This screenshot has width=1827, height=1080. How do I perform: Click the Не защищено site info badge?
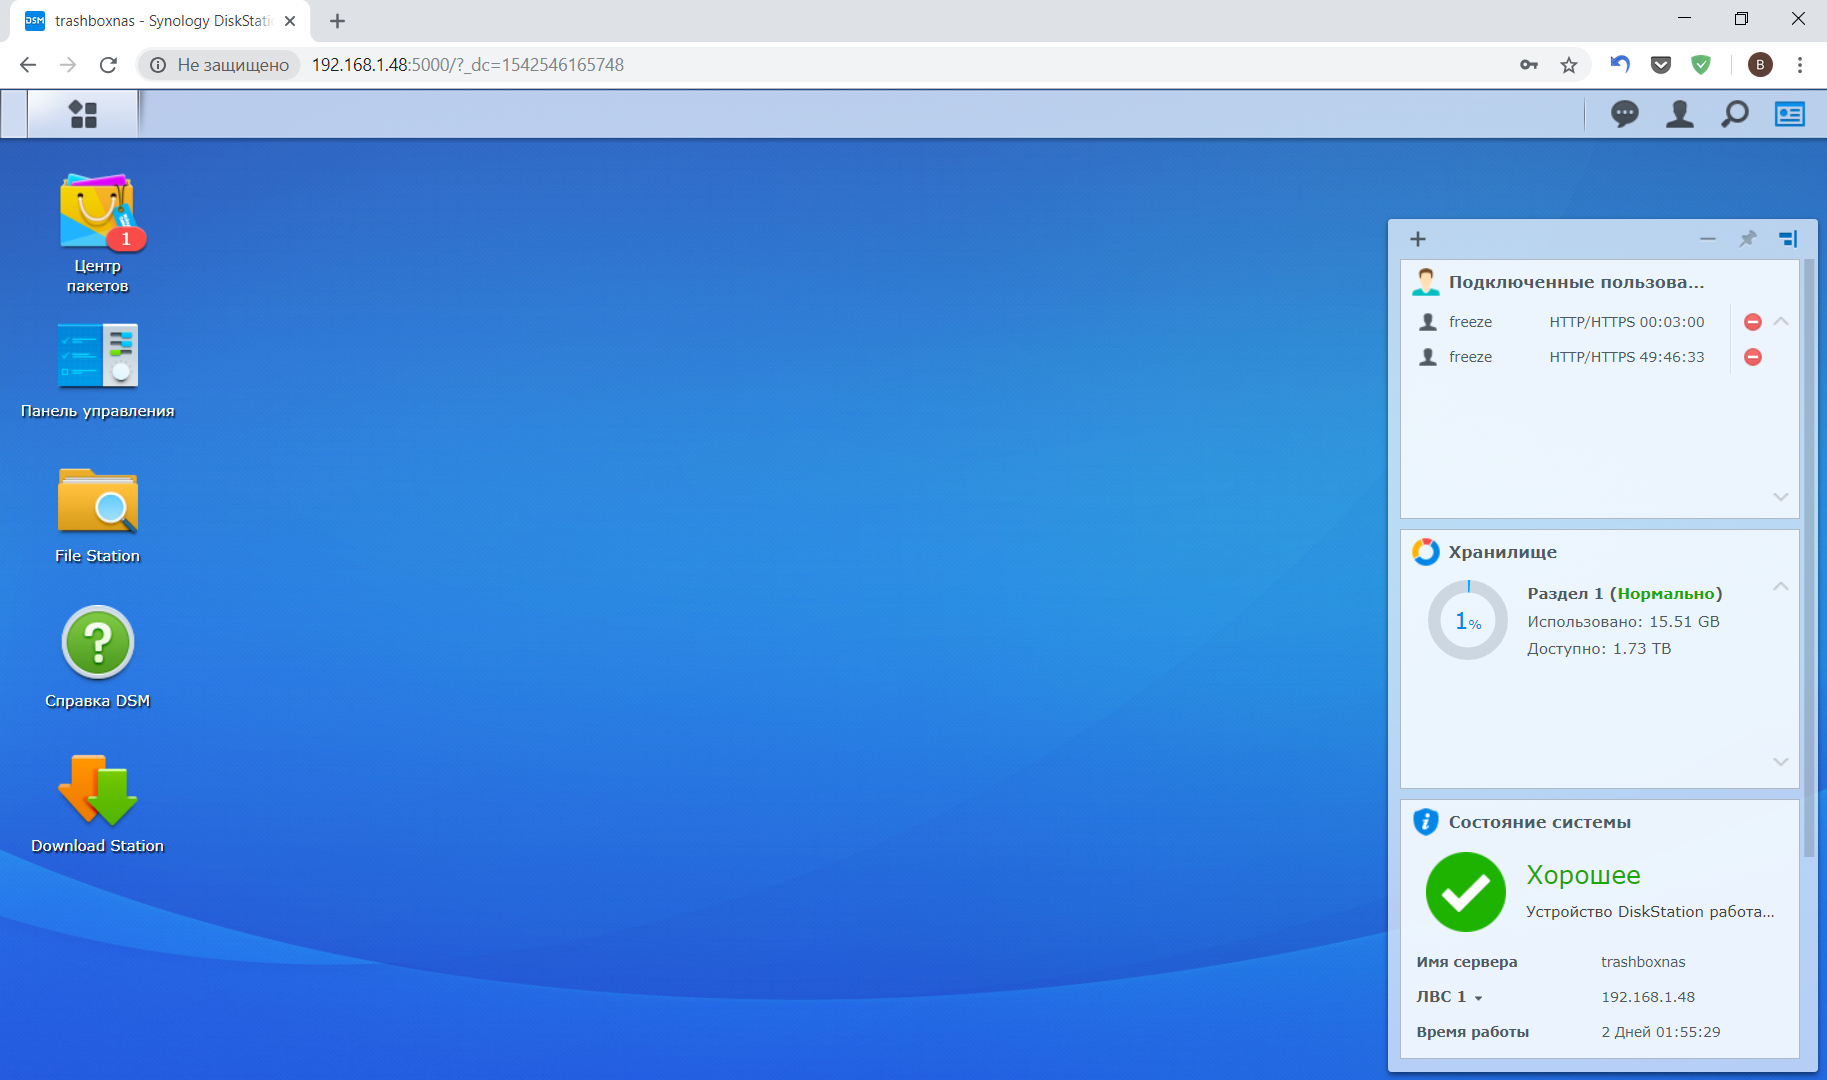coord(220,65)
